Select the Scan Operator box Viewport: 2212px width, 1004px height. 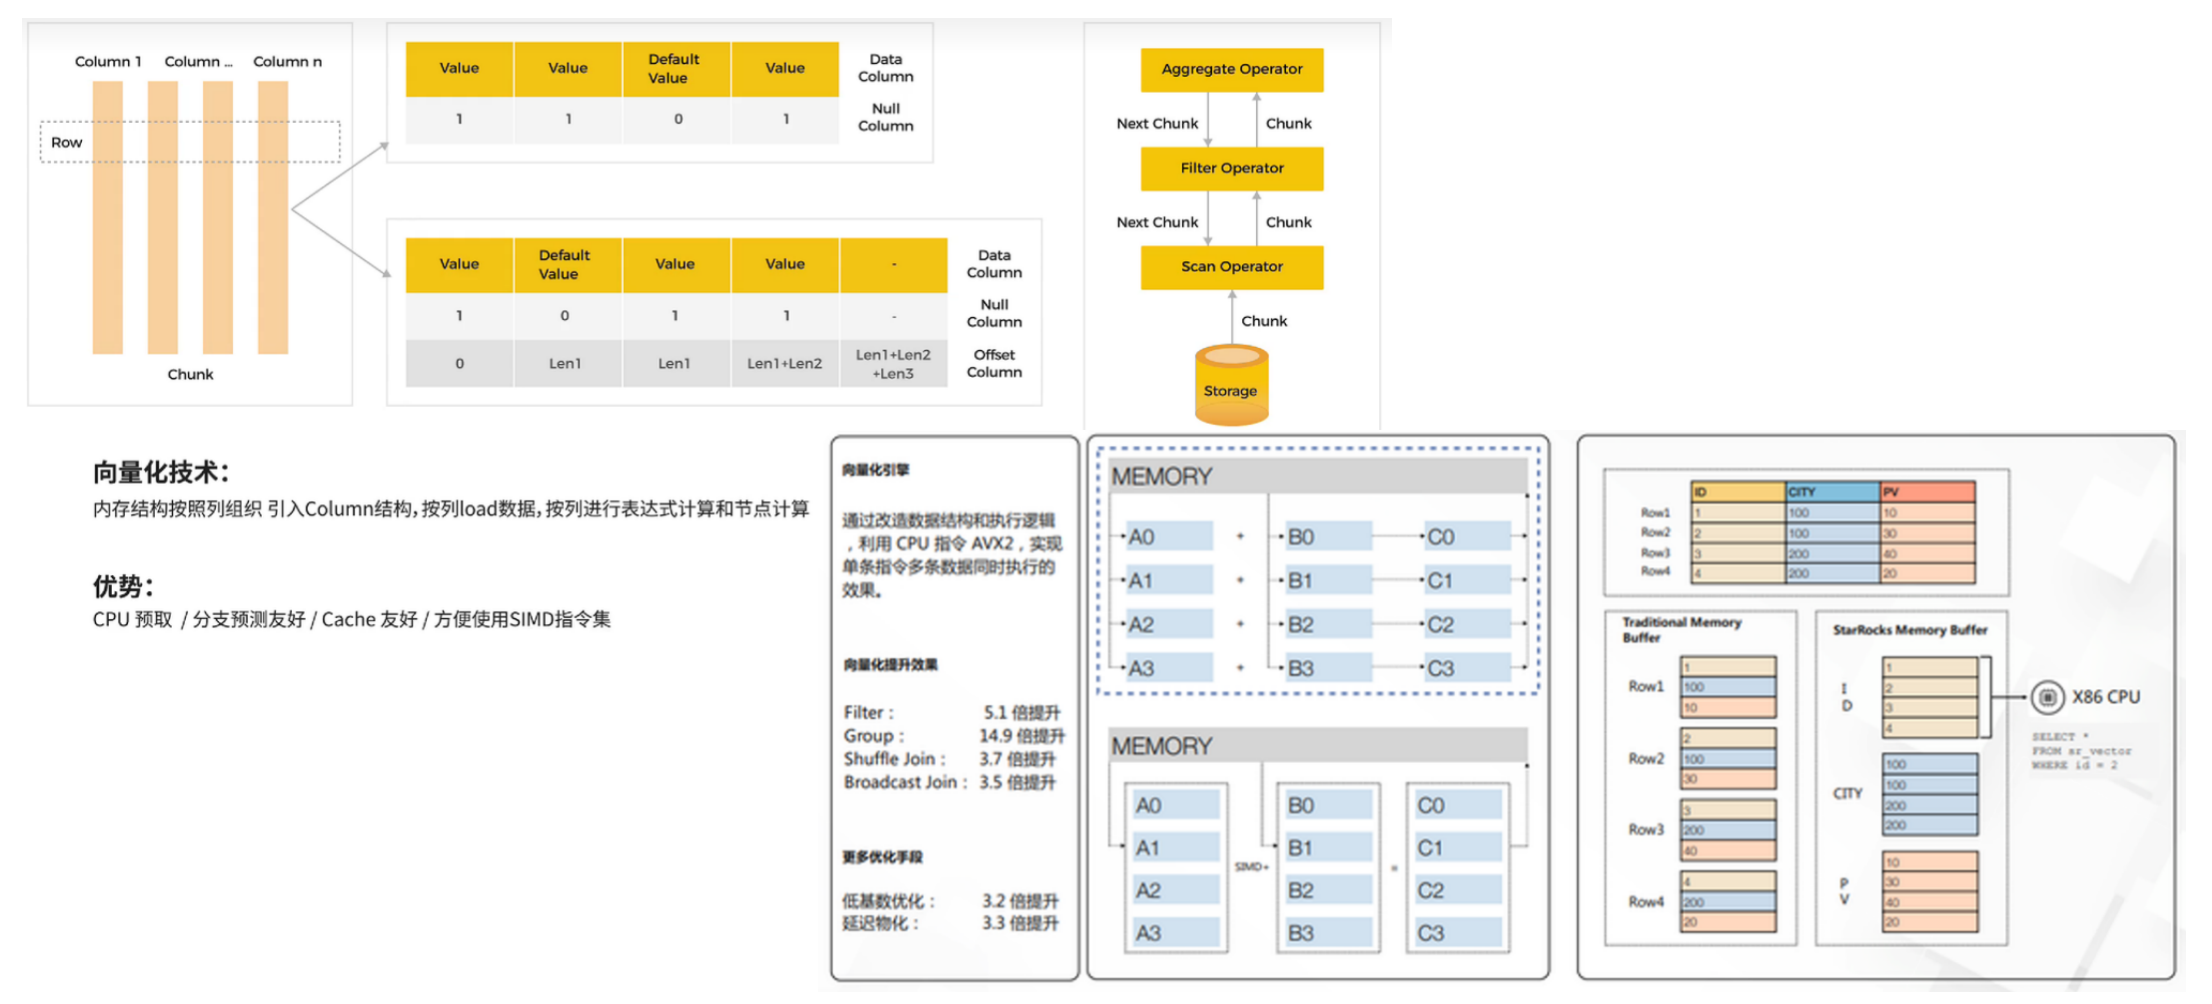coord(1232,267)
